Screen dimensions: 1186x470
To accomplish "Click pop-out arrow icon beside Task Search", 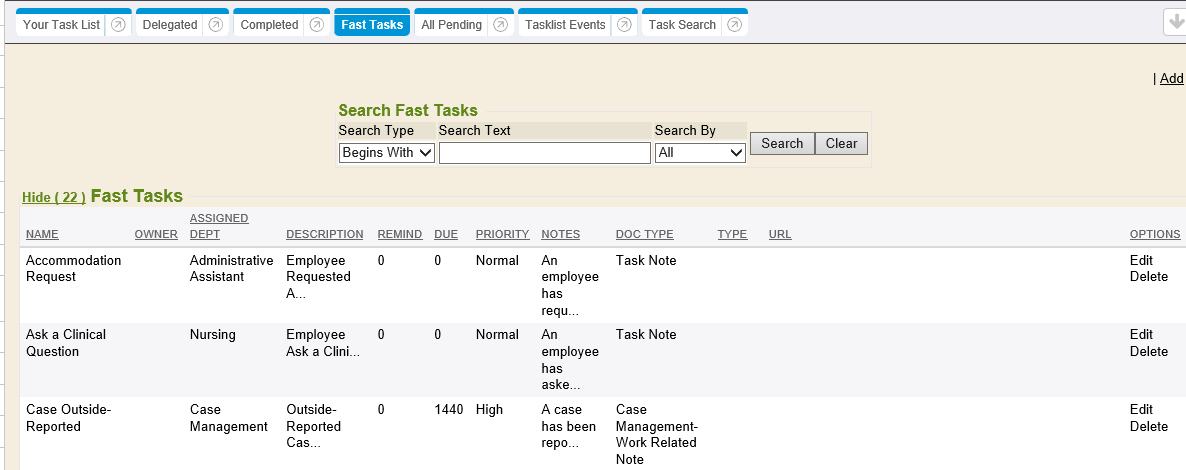I will tap(734, 25).
